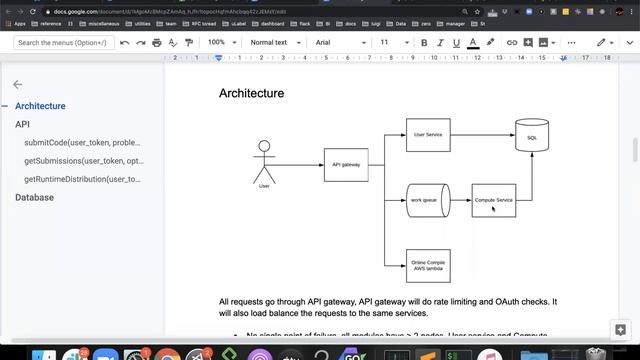Click the Architecture heading in document
Image resolution: width=640 pixels, height=360 pixels.
[x=251, y=93]
